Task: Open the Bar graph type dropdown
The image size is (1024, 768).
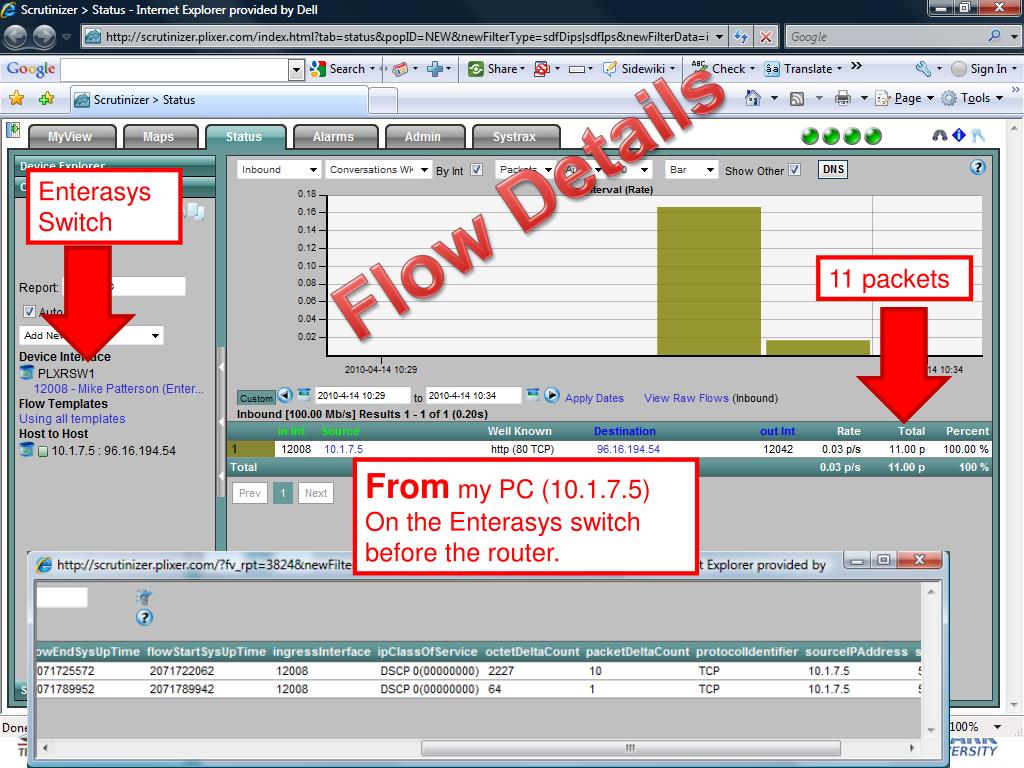Action: coord(691,170)
